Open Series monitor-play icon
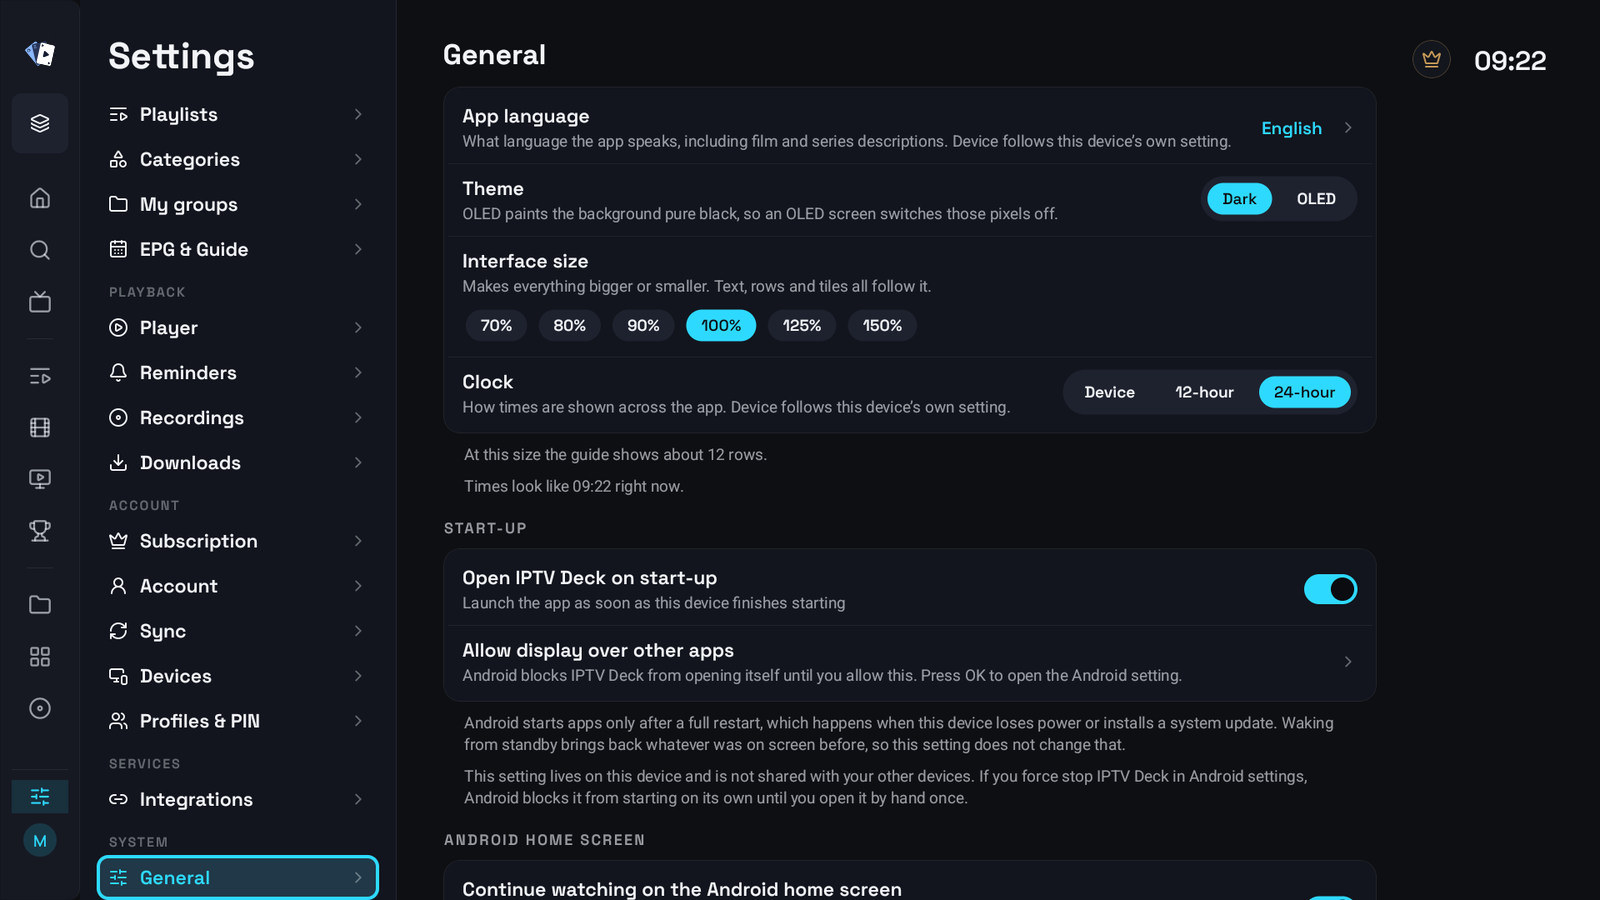The height and width of the screenshot is (900, 1600). 40,479
